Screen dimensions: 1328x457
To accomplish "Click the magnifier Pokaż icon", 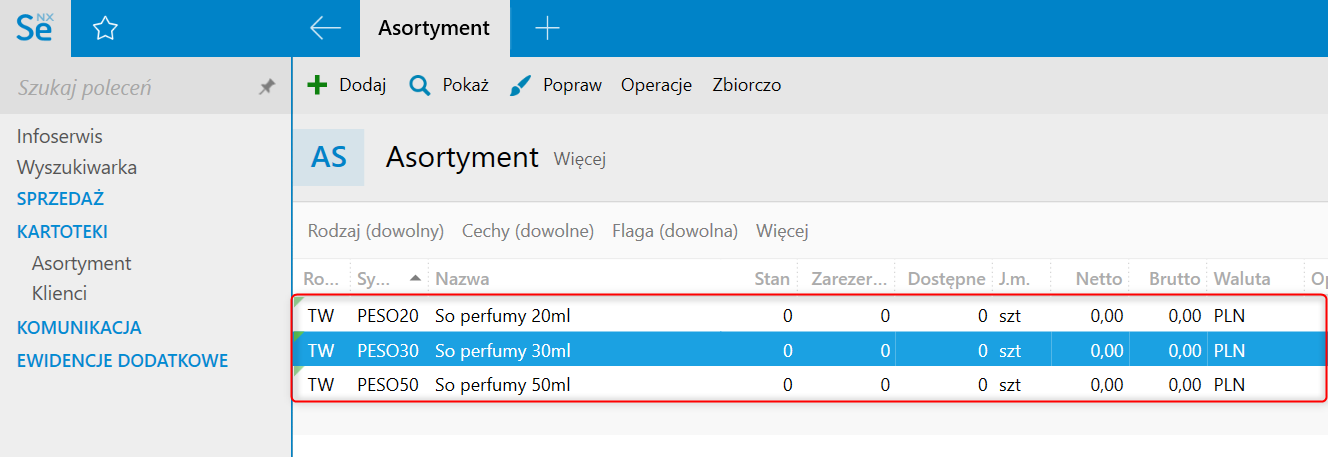I will tap(420, 86).
